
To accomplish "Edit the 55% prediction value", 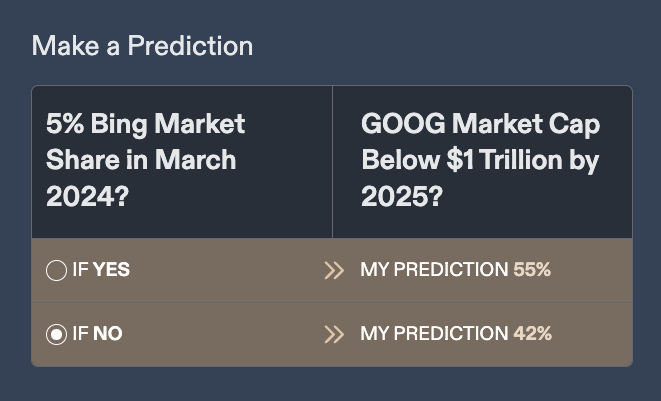I will coord(532,270).
